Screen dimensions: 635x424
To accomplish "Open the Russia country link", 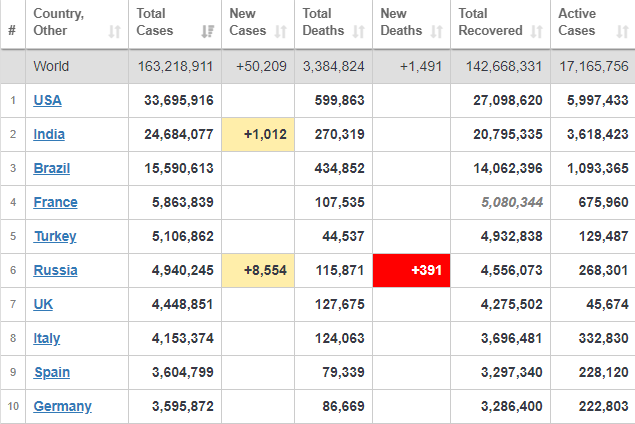I will tap(55, 270).
